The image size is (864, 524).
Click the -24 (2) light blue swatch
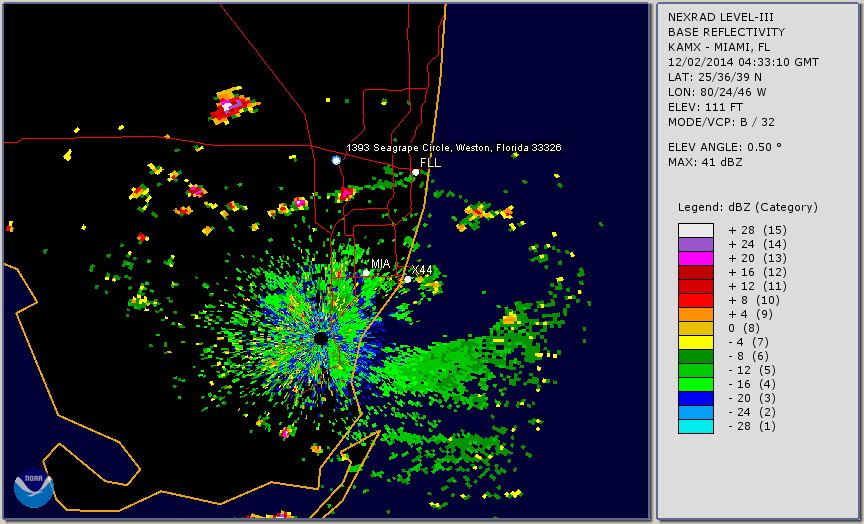(696, 413)
